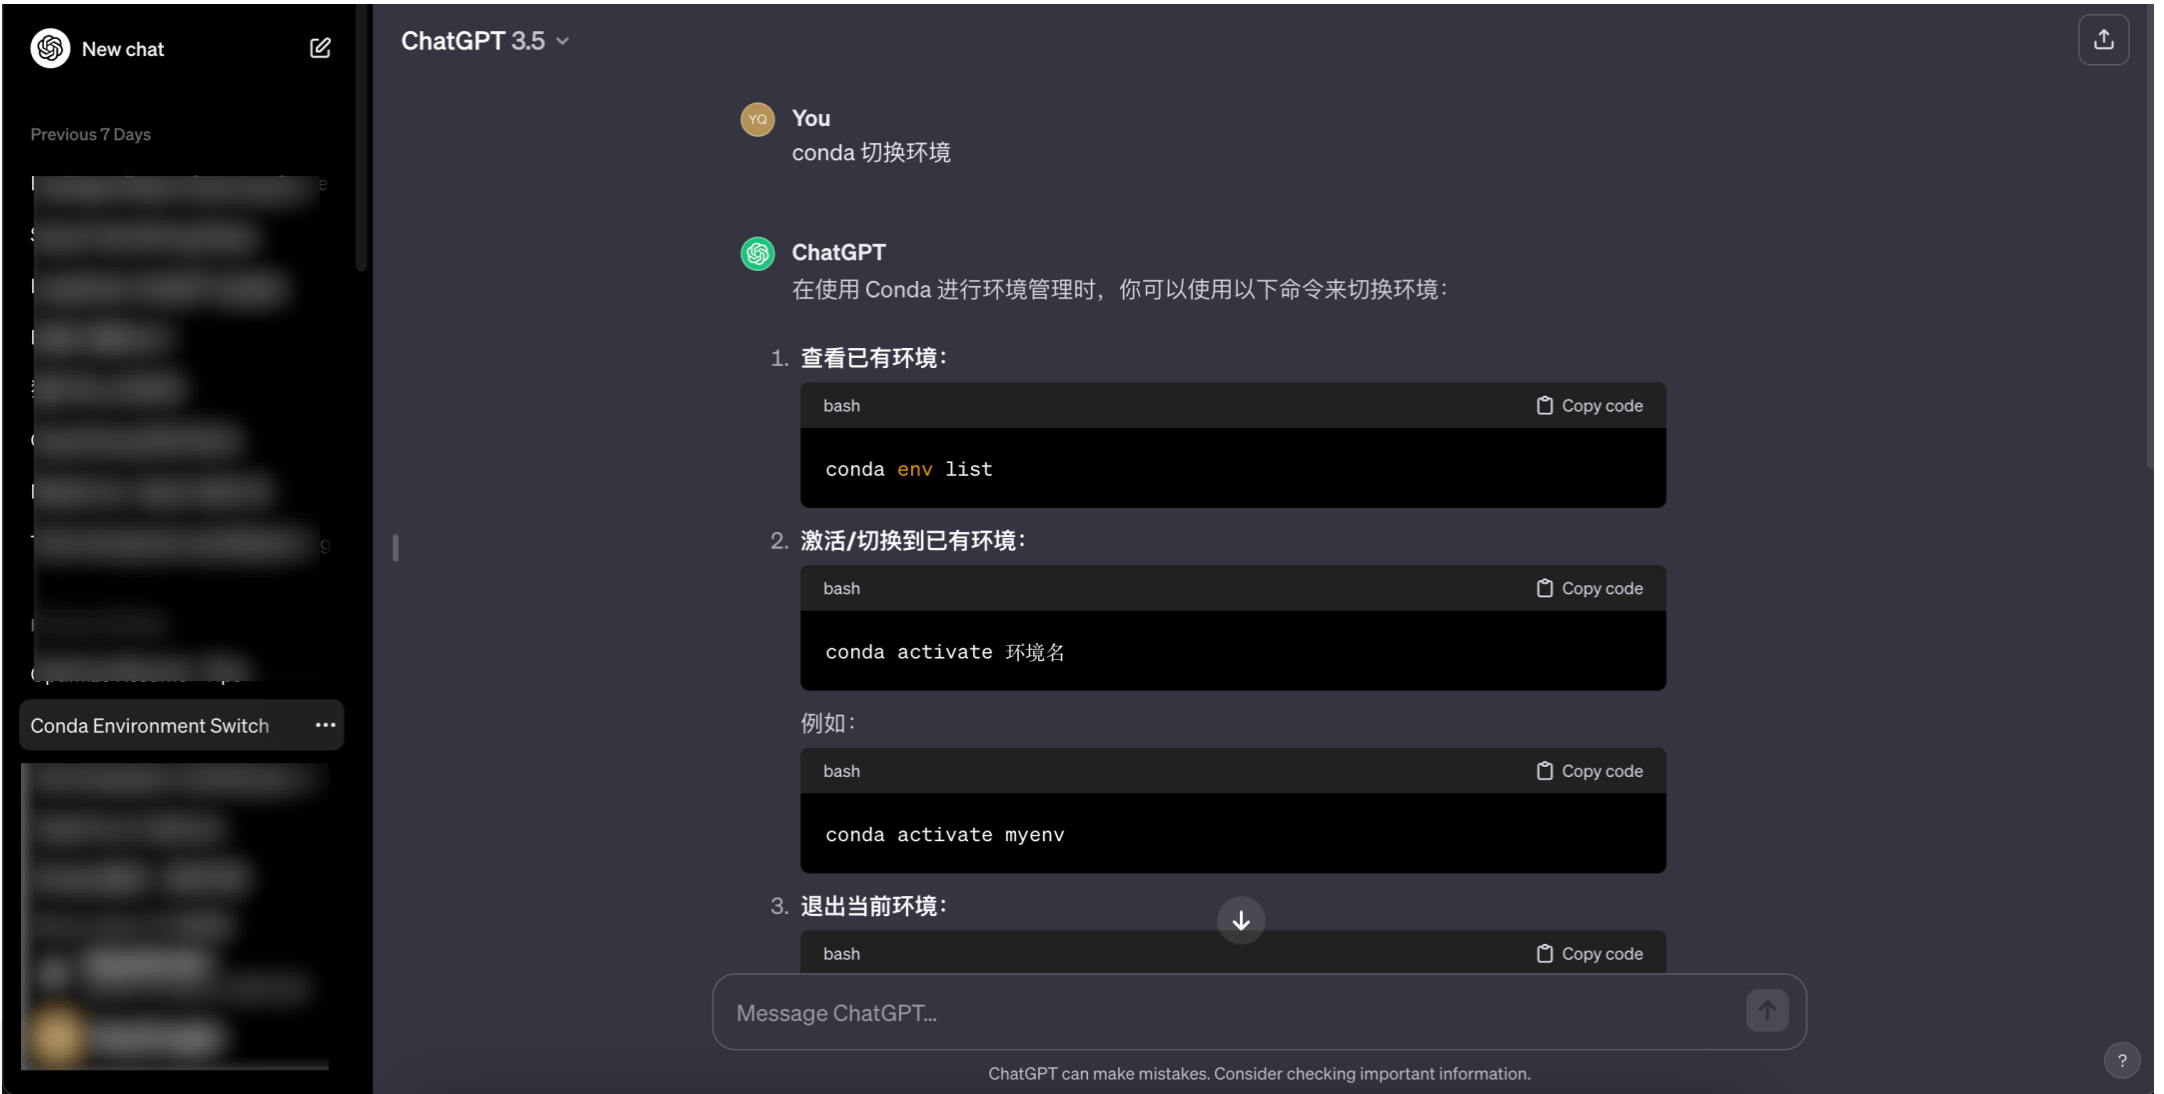Click the disclaimer text about mistakes
This screenshot has width=2164, height=1094.
tap(1259, 1073)
